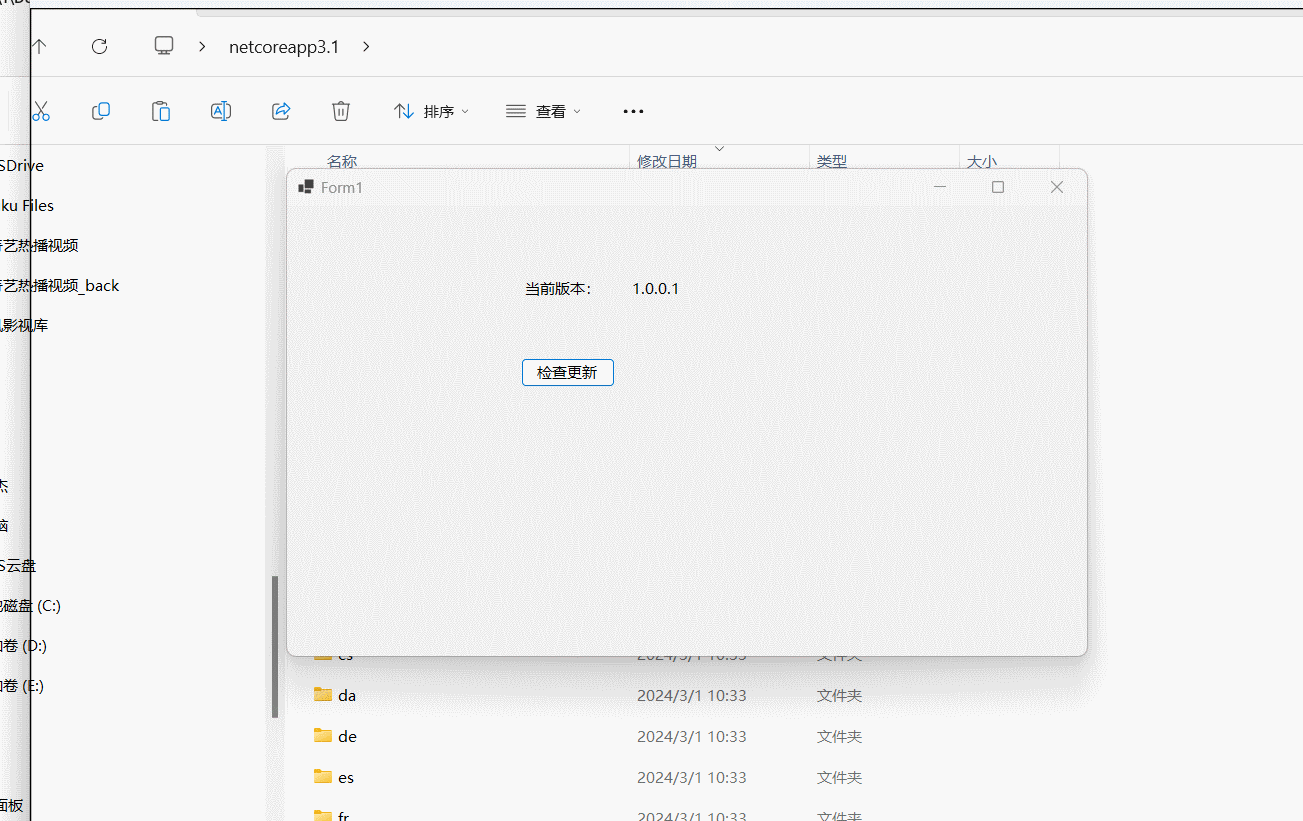This screenshot has width=1303, height=821.
Task: Click the 检查更新 button in Form1
Action: [567, 372]
